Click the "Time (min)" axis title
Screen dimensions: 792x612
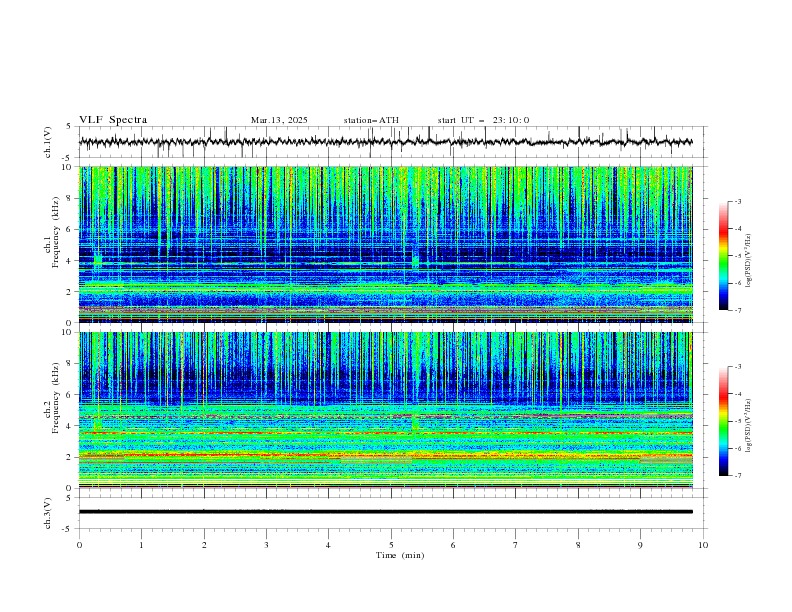point(400,555)
